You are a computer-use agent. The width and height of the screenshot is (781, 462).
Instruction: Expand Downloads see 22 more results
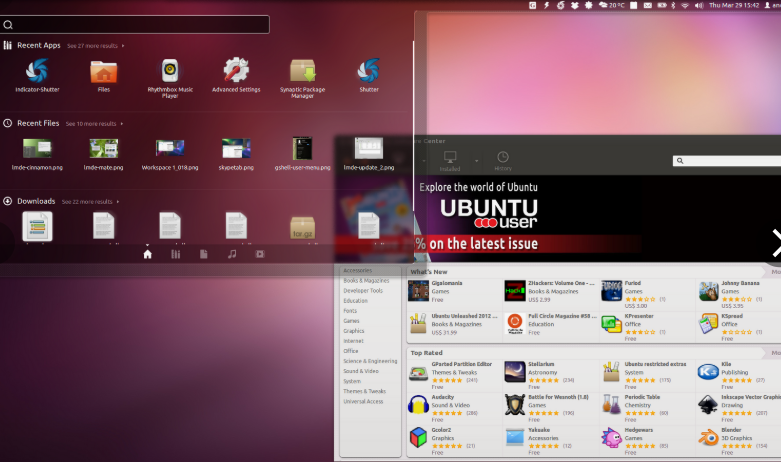click(90, 202)
